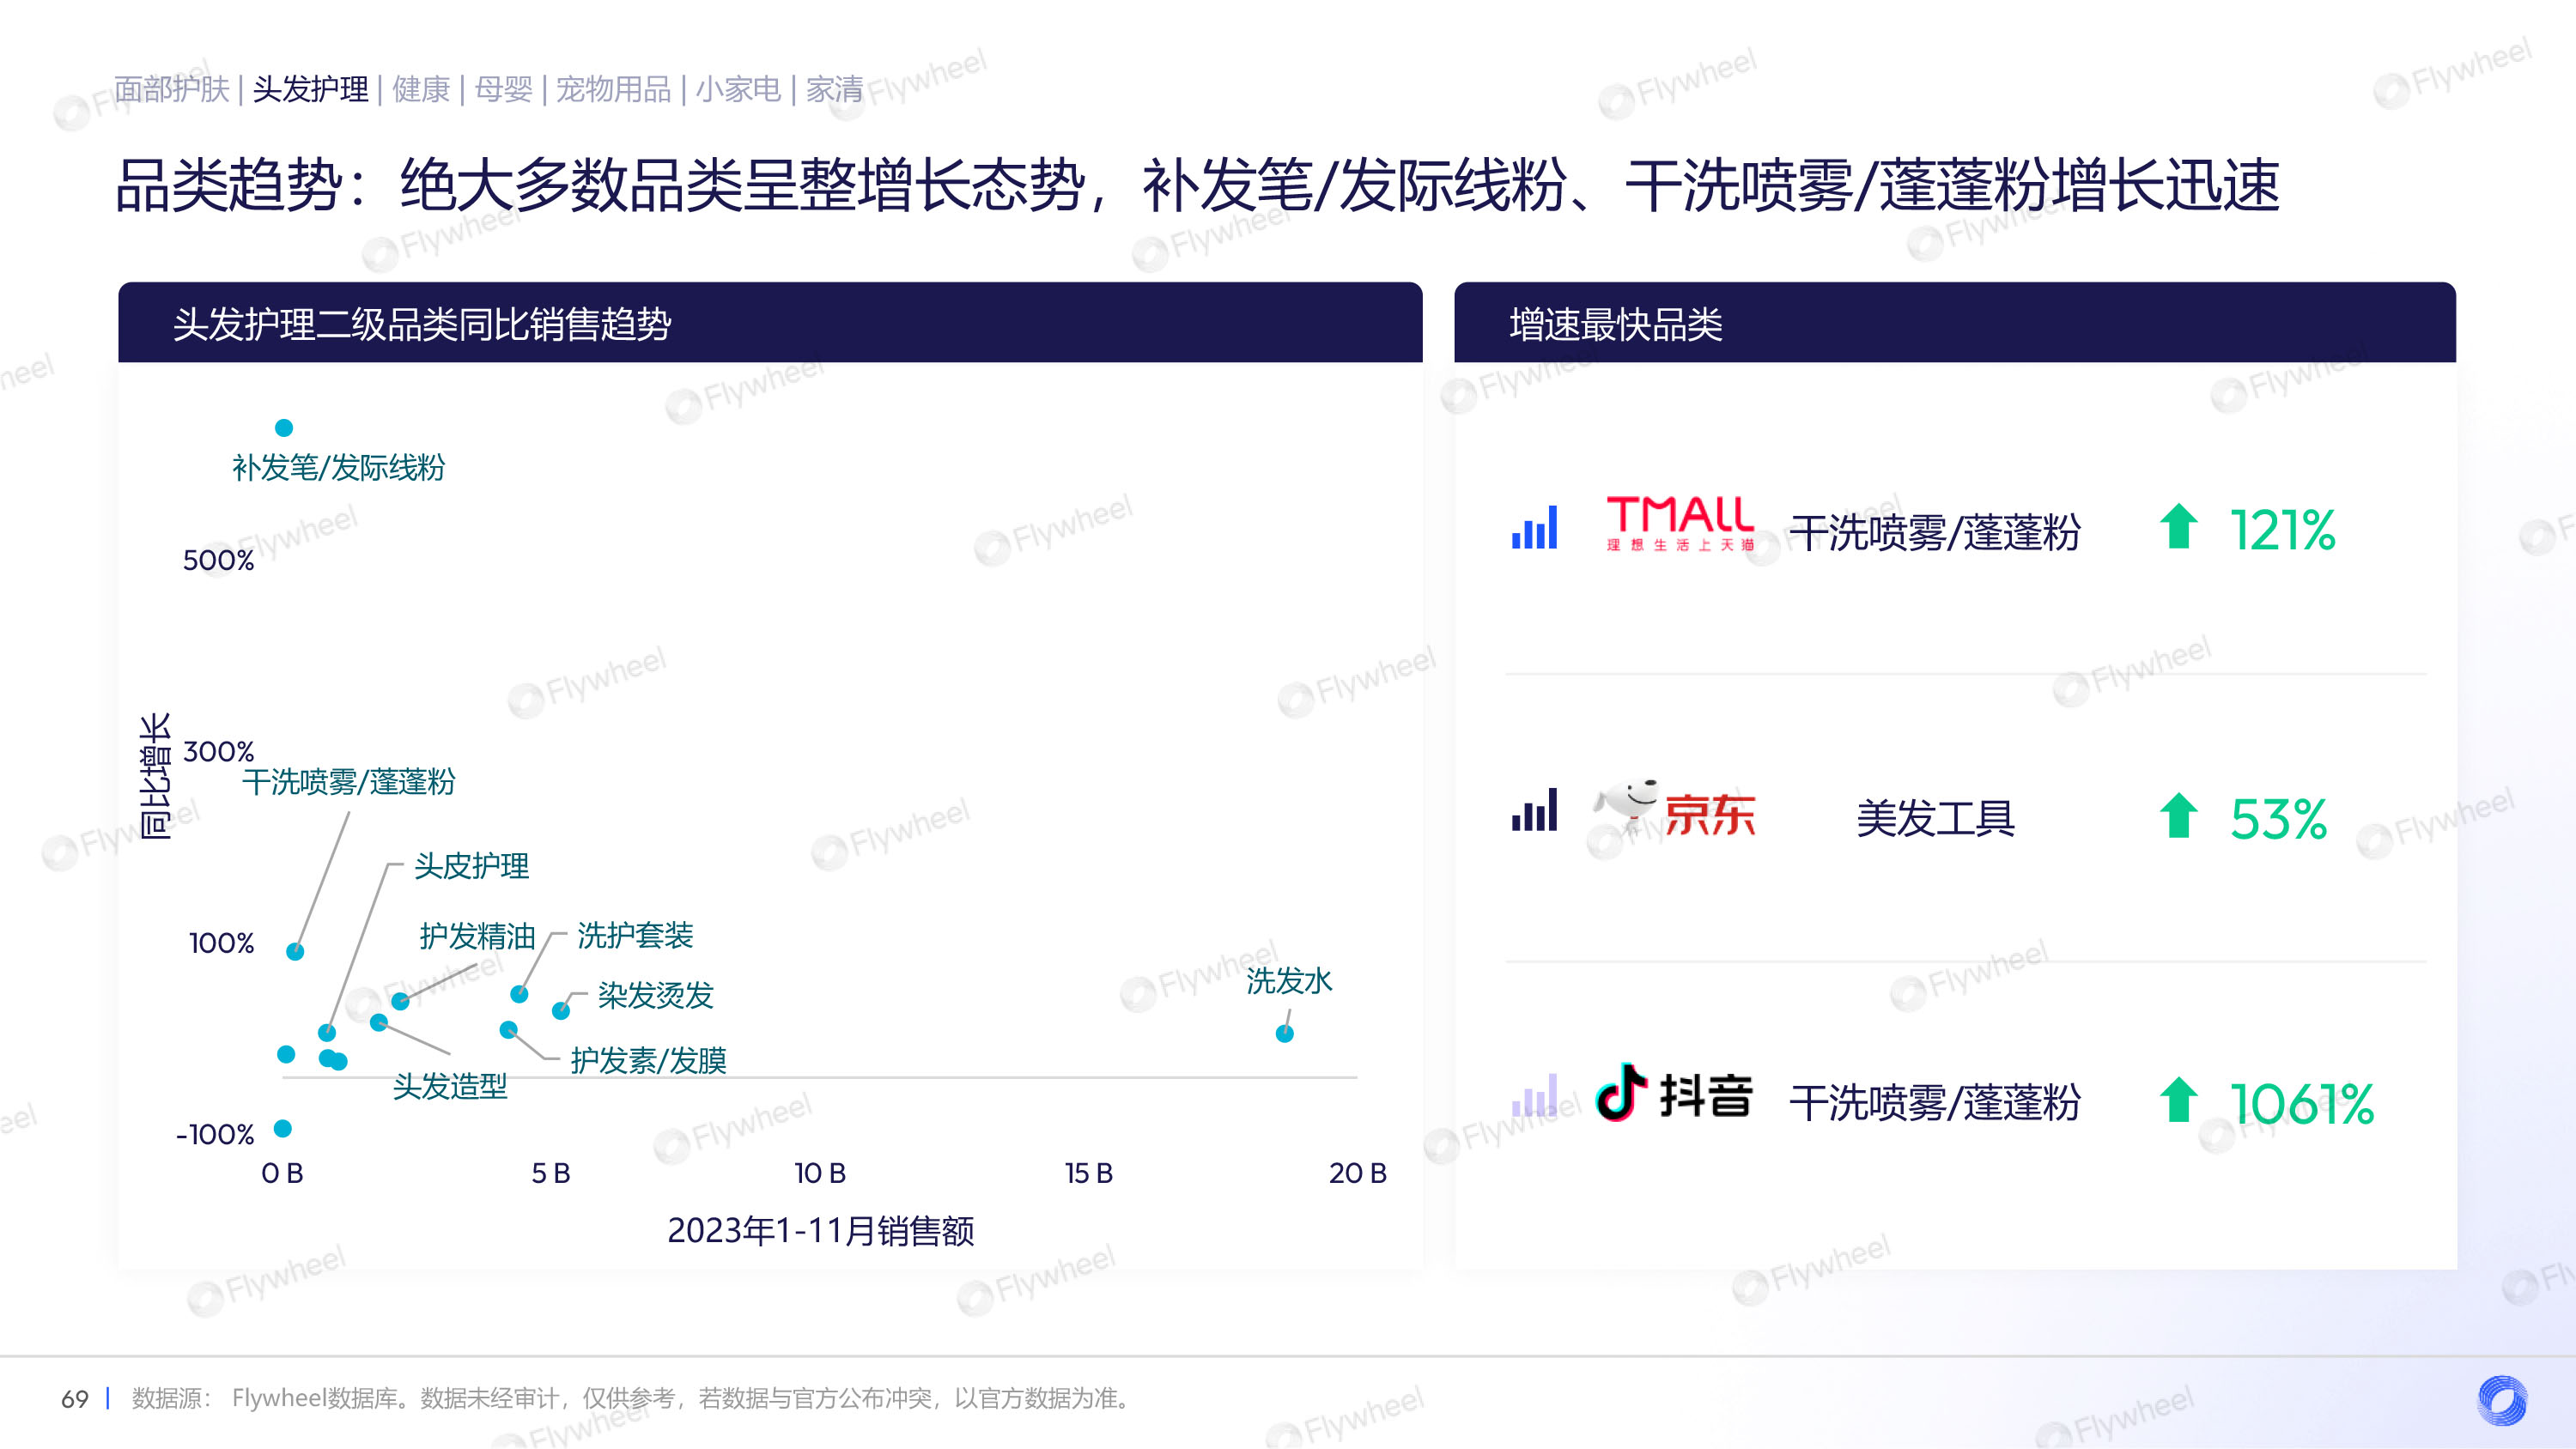Click the green up arrow next to 121%
The width and height of the screenshot is (2576, 1449).
point(2178,526)
